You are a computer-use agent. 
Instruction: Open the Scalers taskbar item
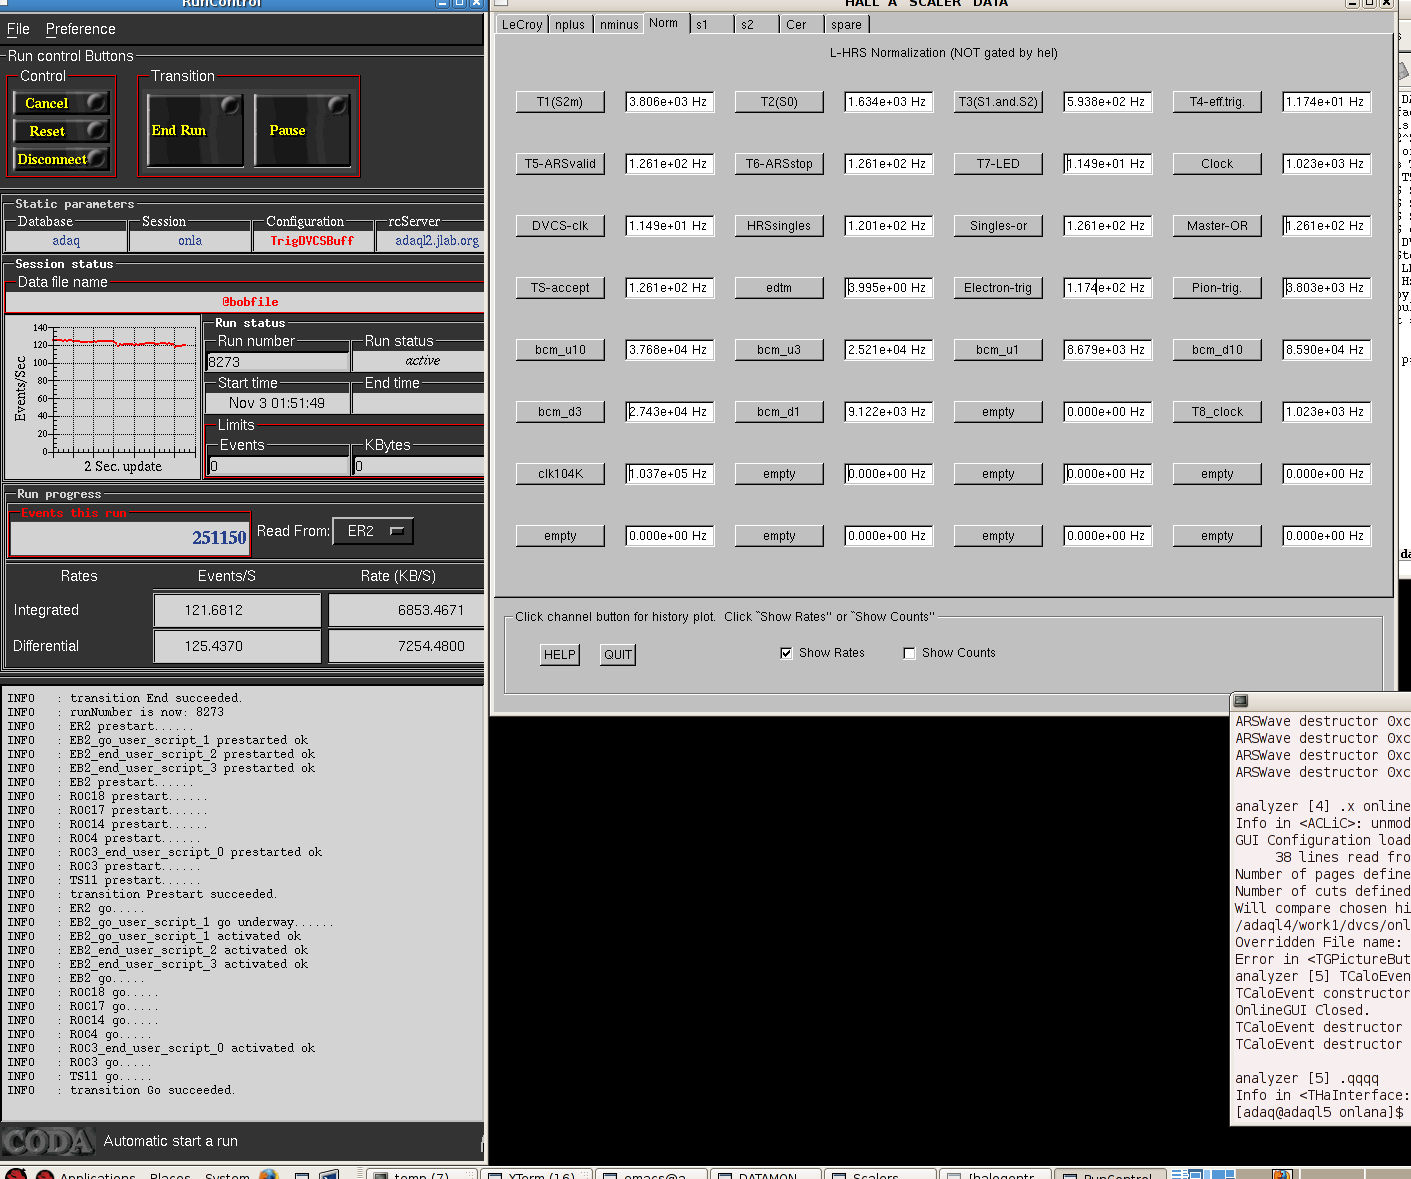point(879,1174)
